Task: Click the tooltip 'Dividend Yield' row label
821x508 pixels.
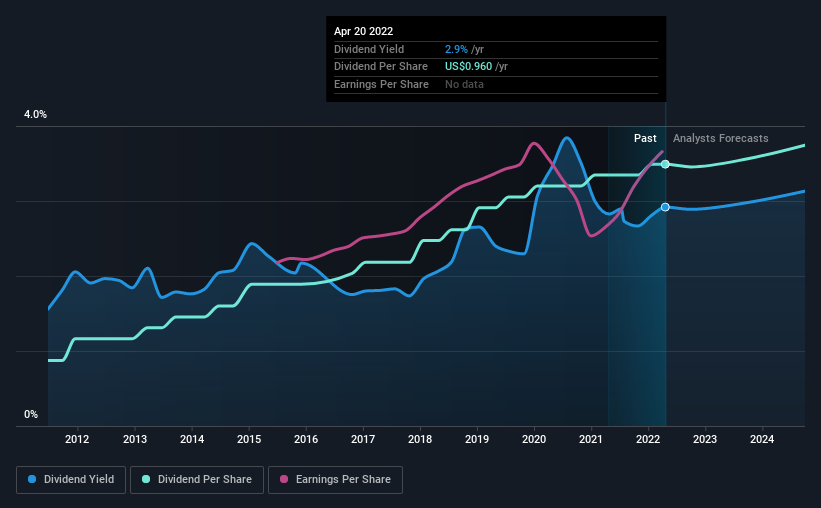Action: 369,49
